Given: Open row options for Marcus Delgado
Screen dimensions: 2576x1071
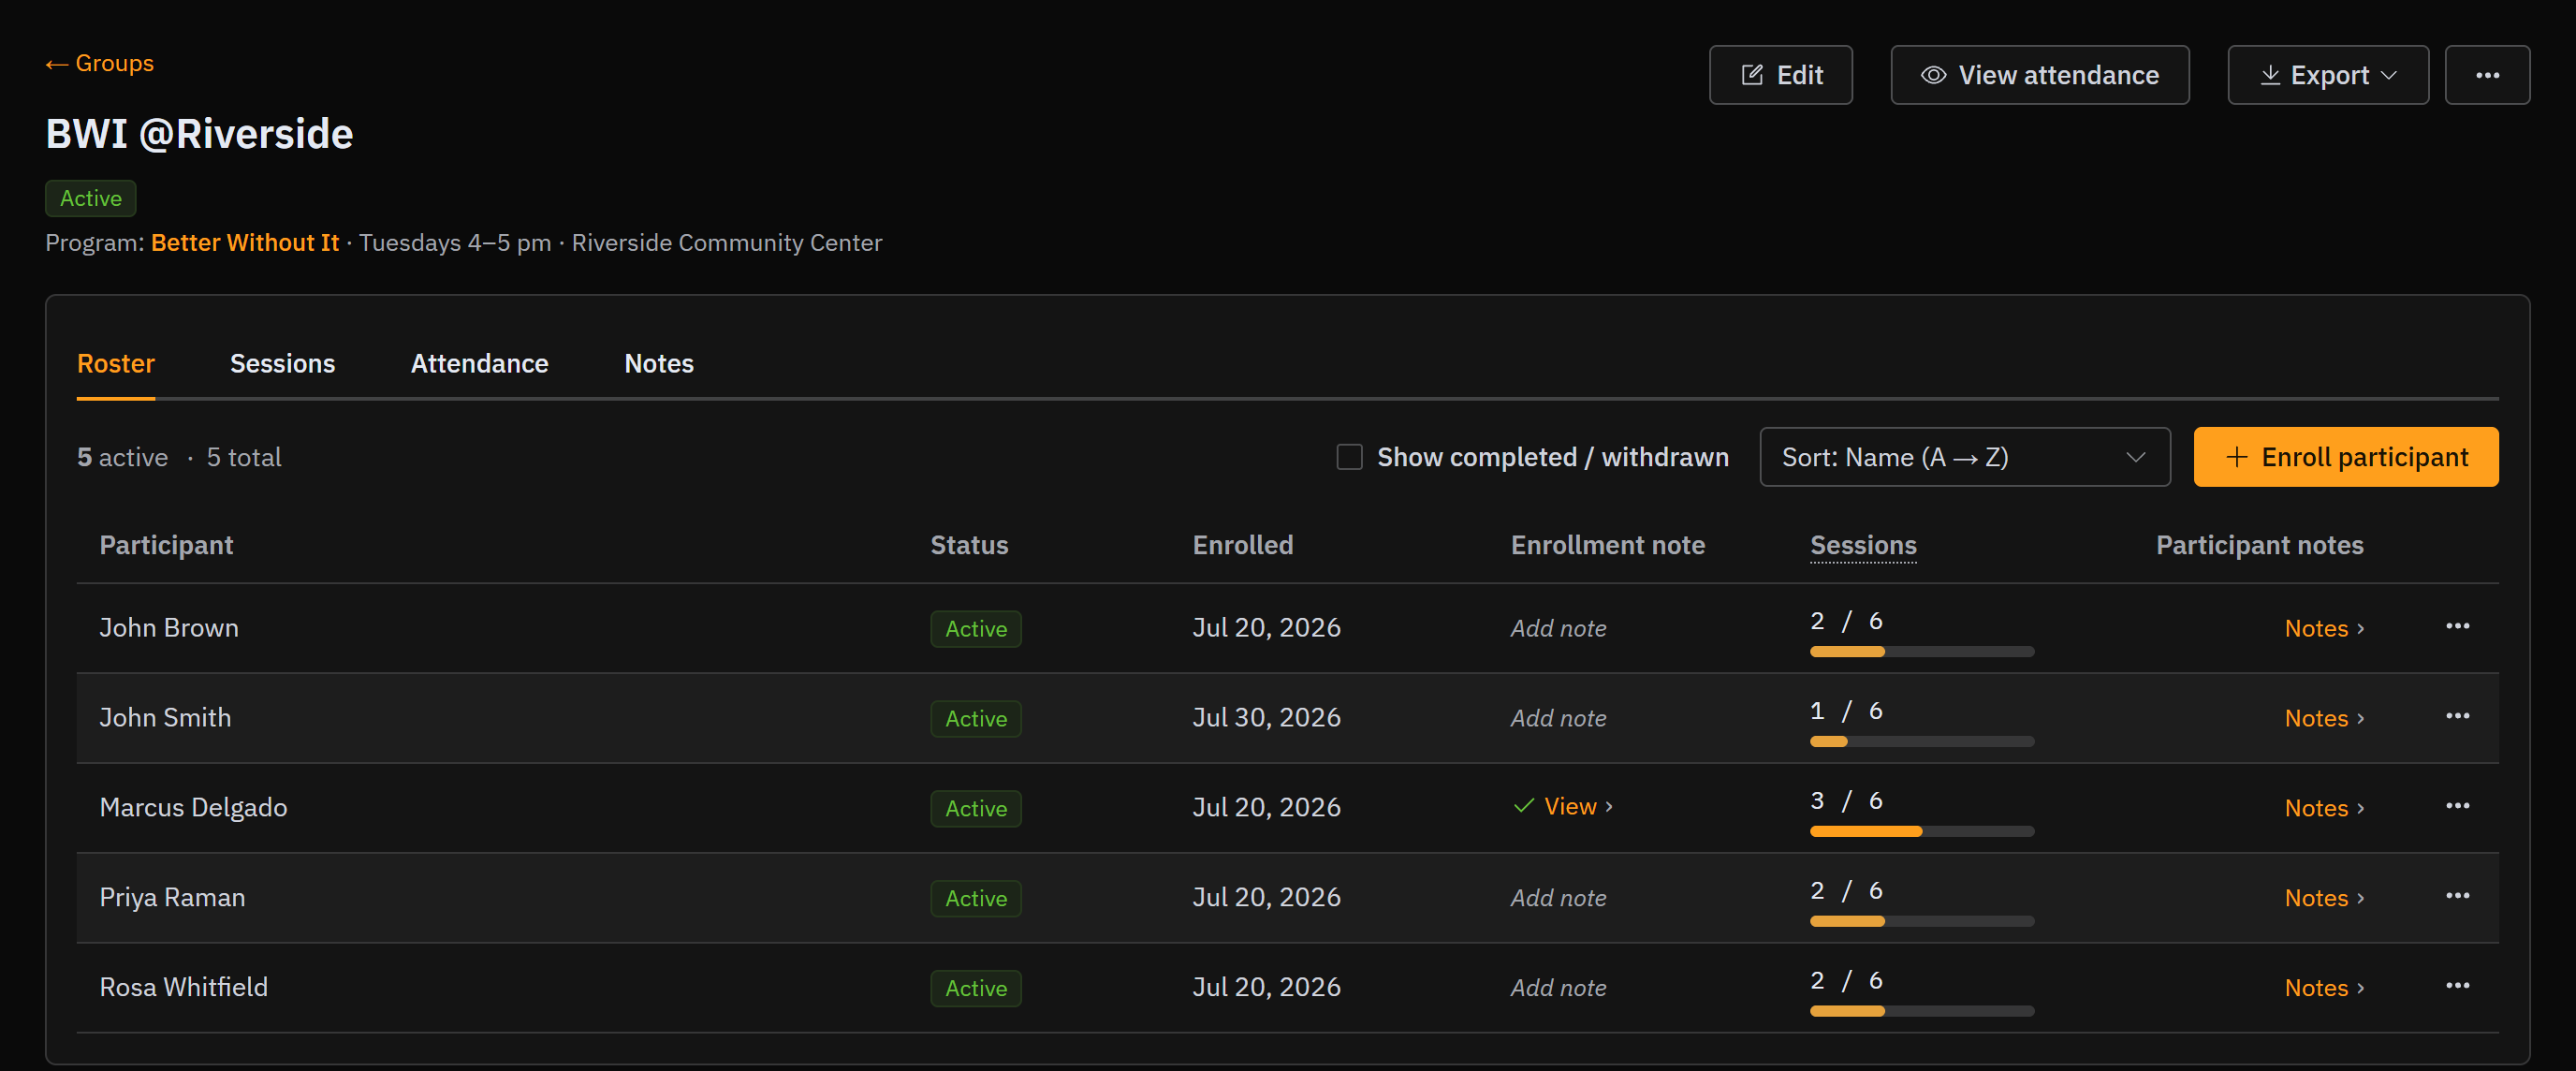Looking at the screenshot, I should tap(2457, 807).
